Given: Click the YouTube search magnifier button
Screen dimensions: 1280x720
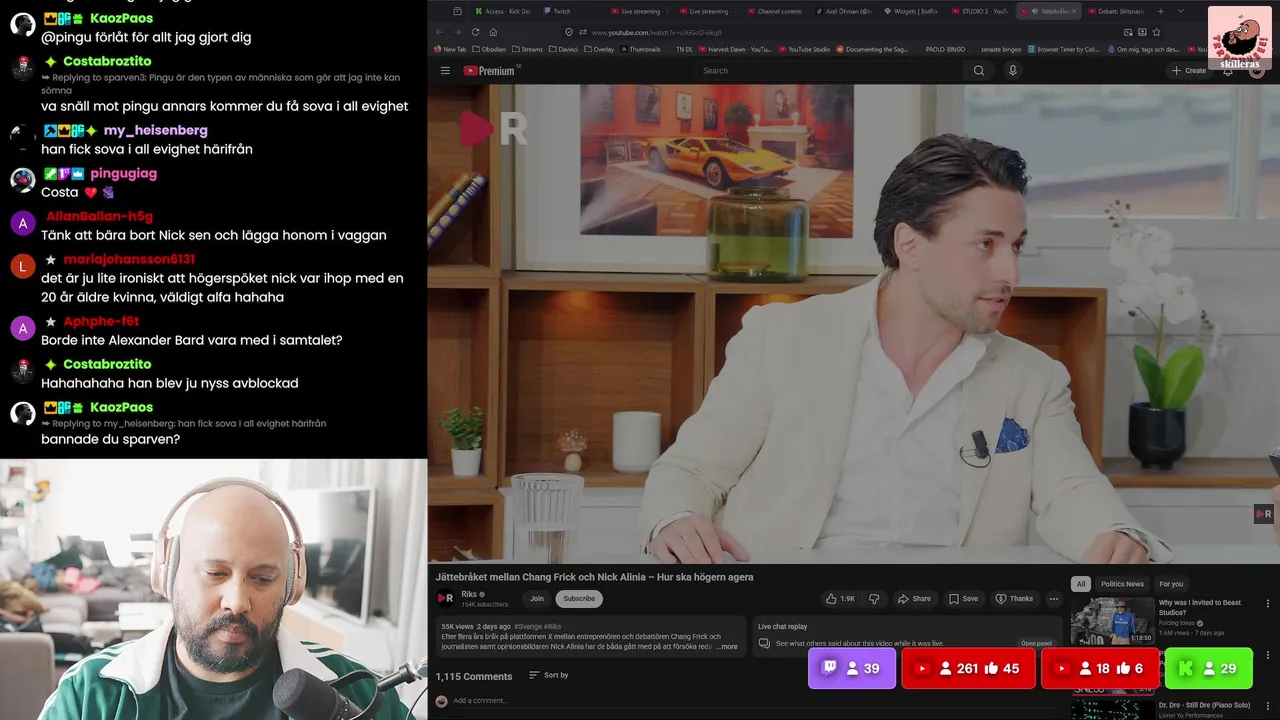Looking at the screenshot, I should [x=979, y=71].
